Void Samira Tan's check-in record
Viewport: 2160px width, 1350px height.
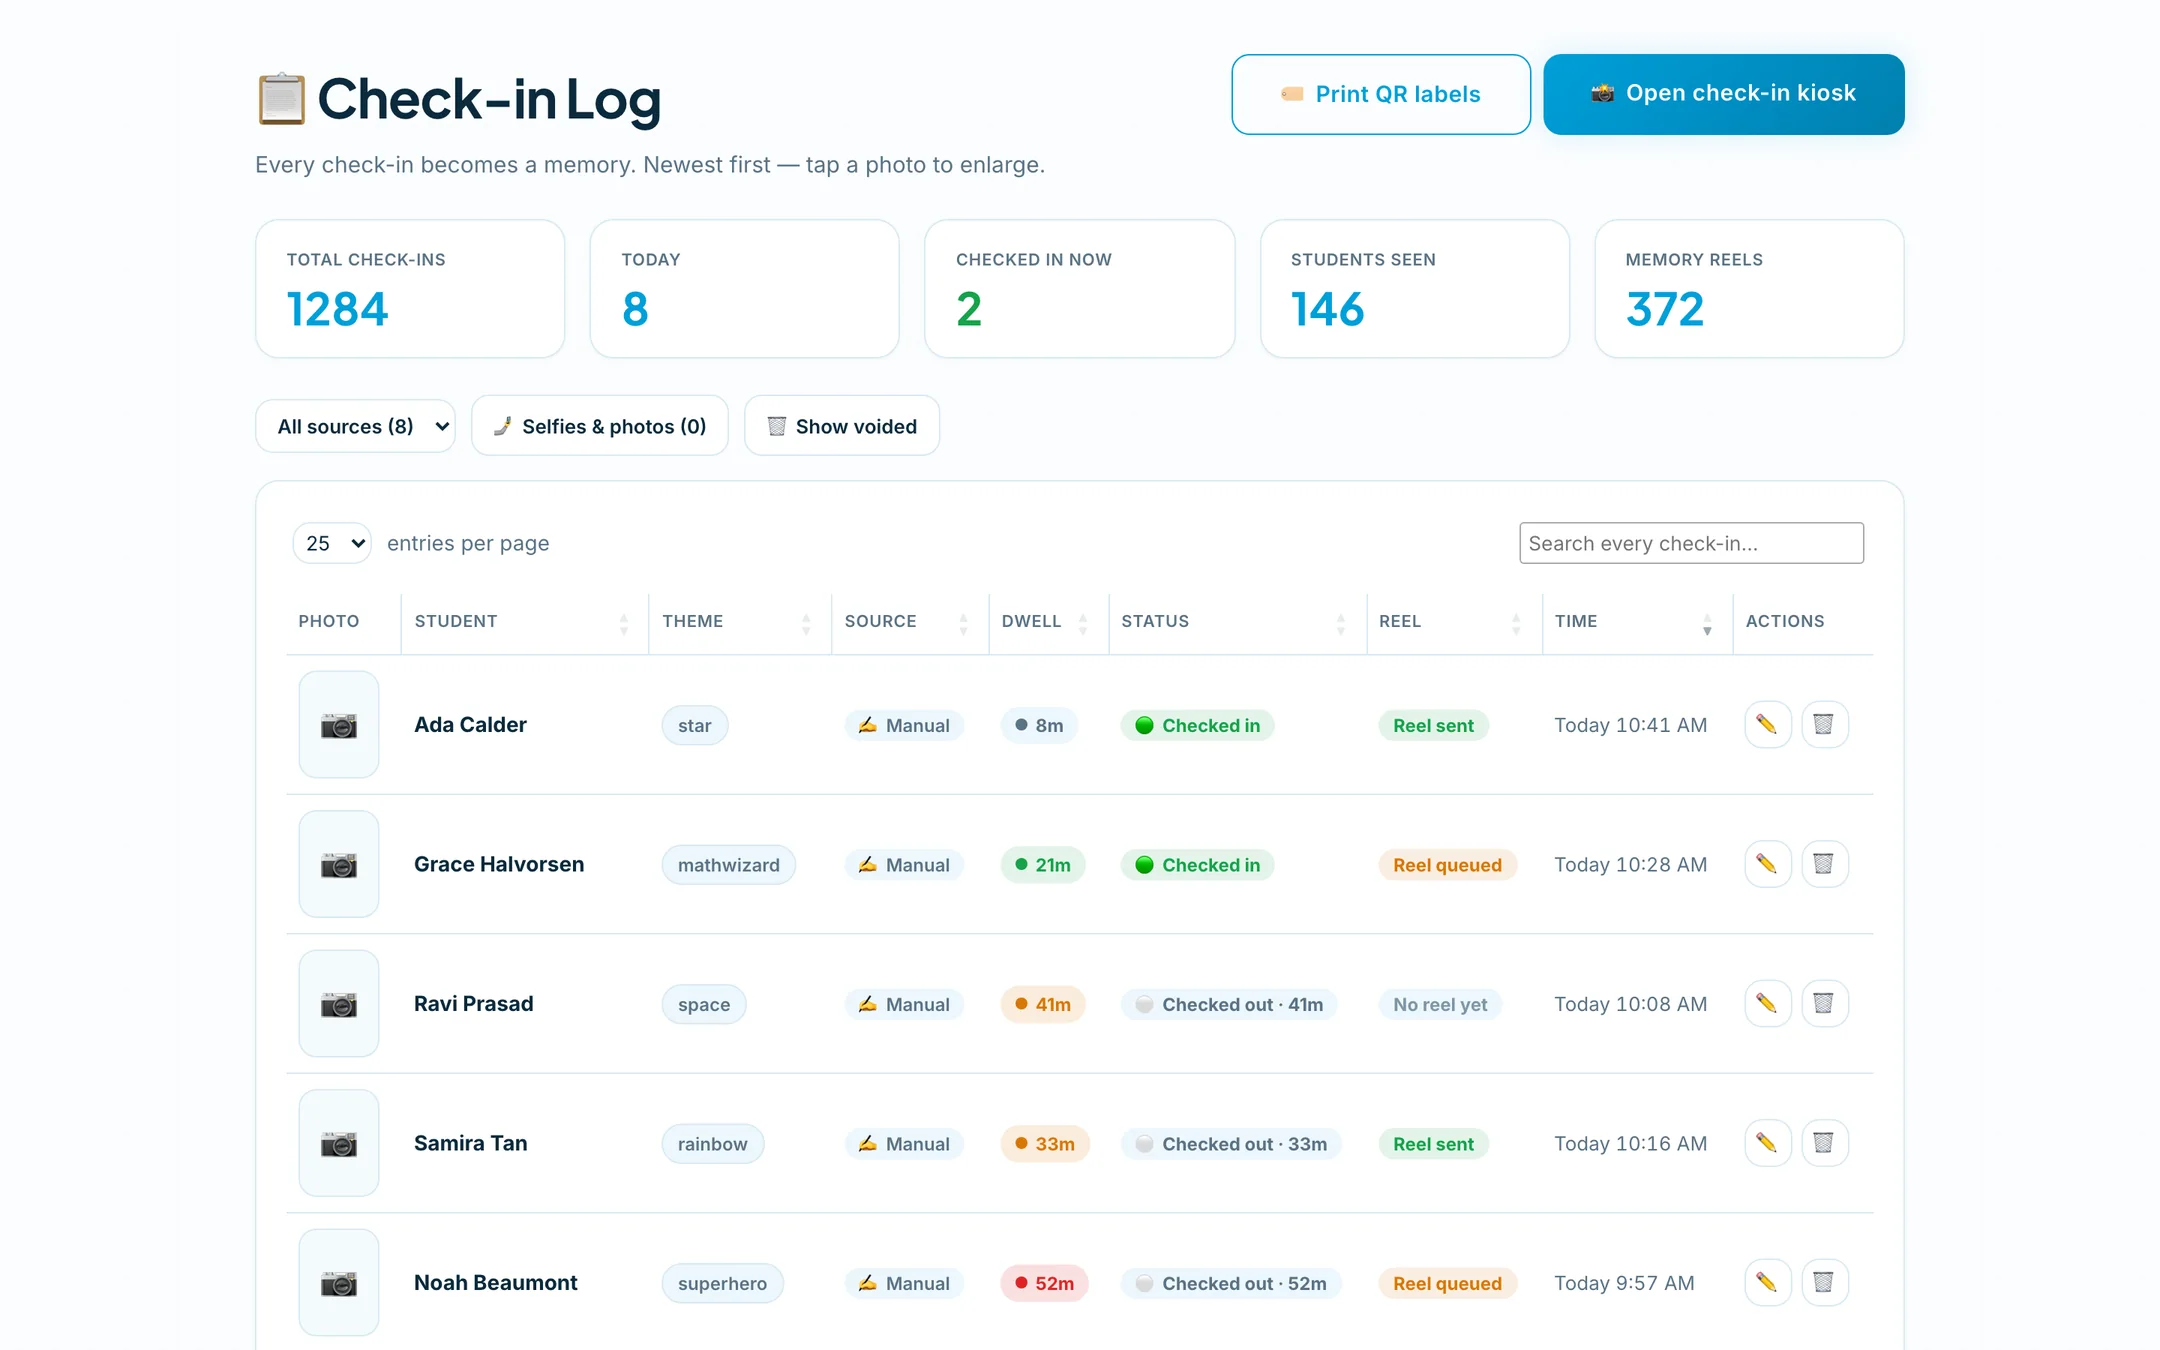tap(1824, 1143)
